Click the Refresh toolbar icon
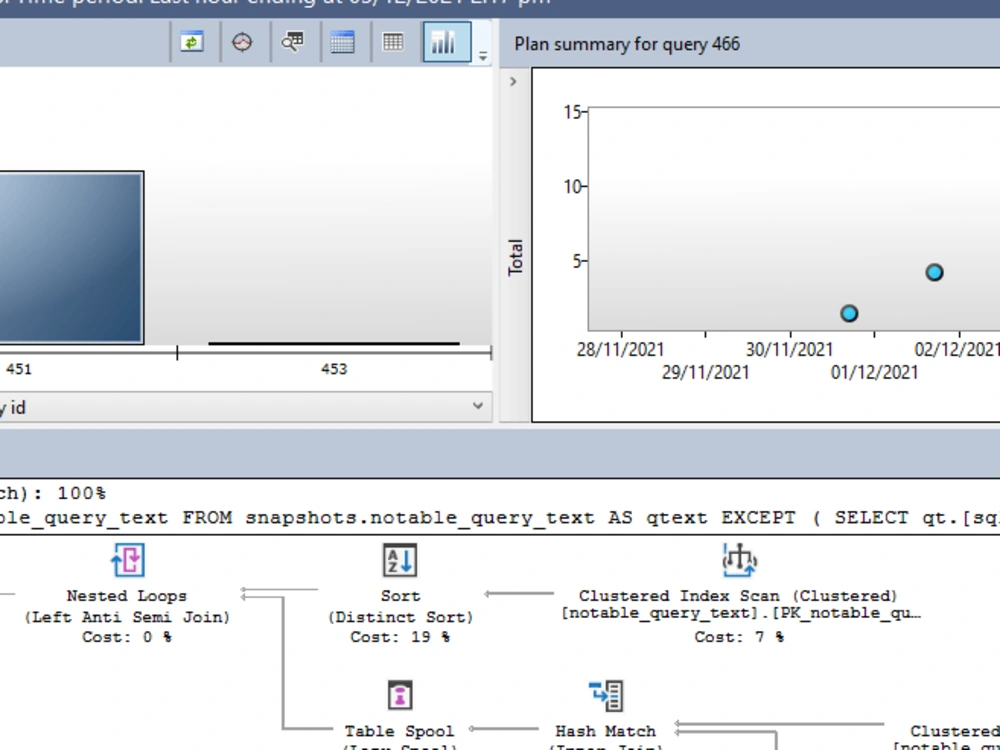The height and width of the screenshot is (750, 1000). tap(191, 42)
